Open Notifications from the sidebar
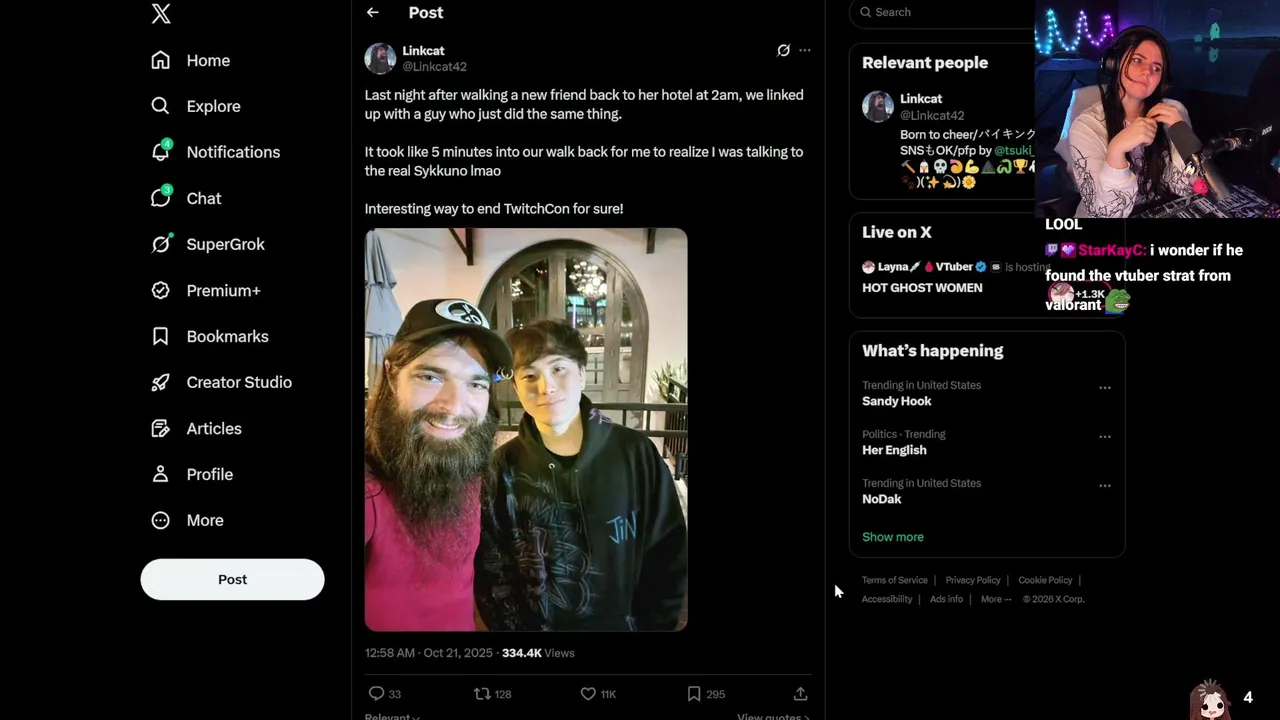The height and width of the screenshot is (720, 1280). pos(232,152)
